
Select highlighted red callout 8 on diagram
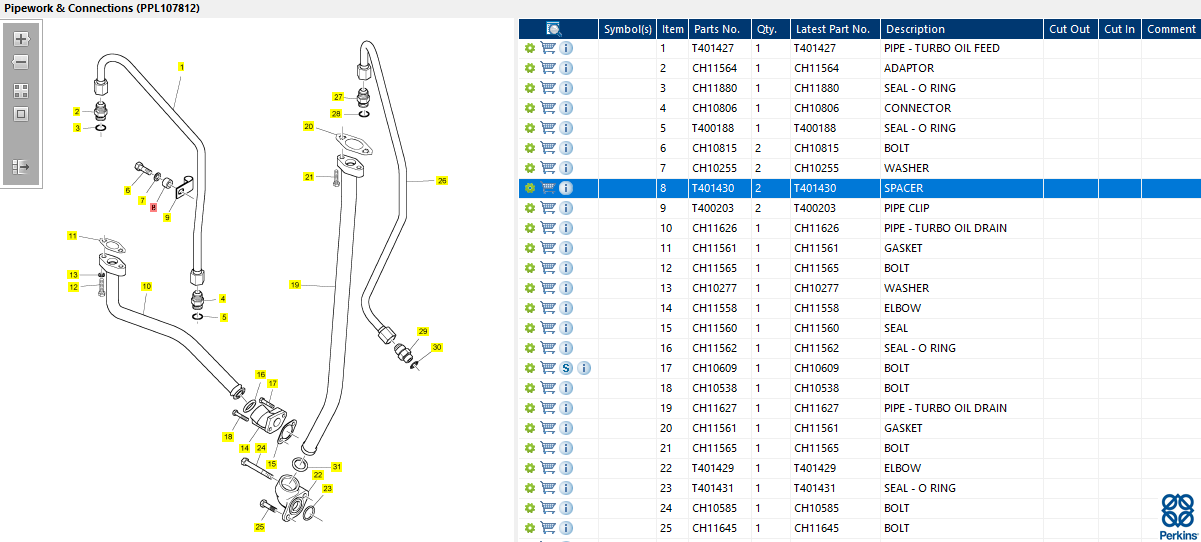pos(153,207)
